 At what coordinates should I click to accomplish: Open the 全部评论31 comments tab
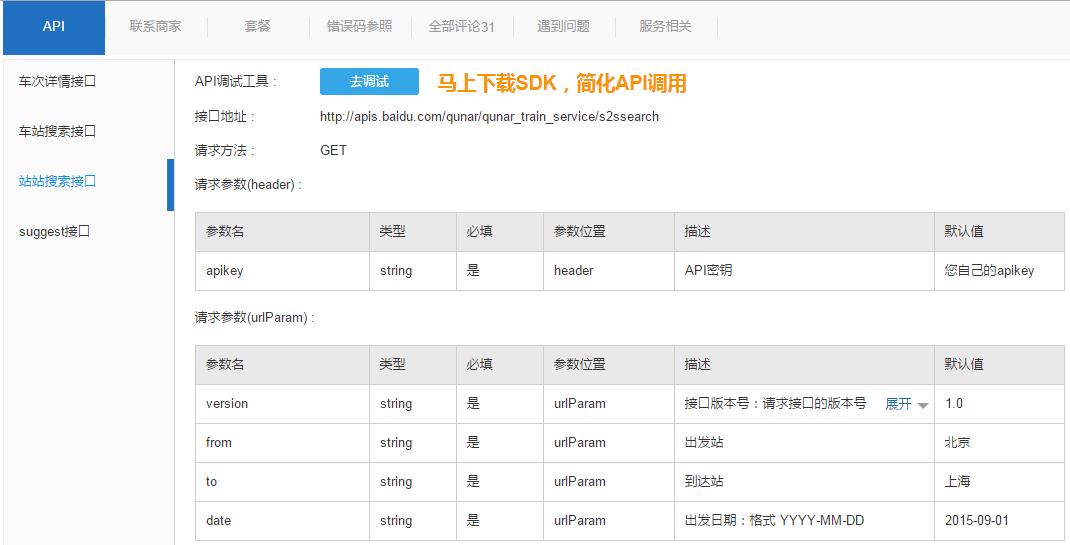click(x=461, y=27)
